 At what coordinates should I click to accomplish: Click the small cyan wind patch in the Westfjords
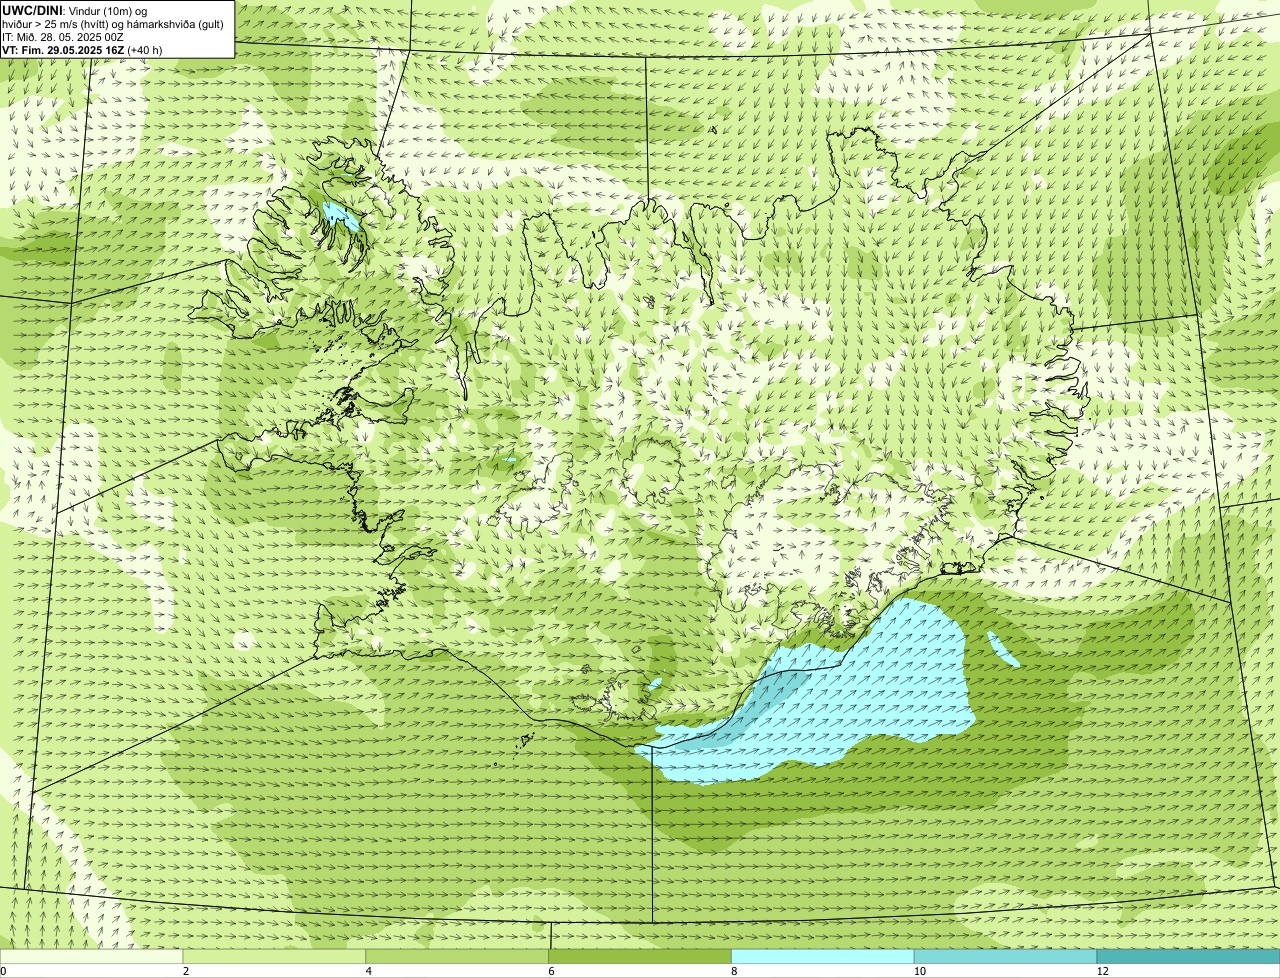tap(340, 216)
